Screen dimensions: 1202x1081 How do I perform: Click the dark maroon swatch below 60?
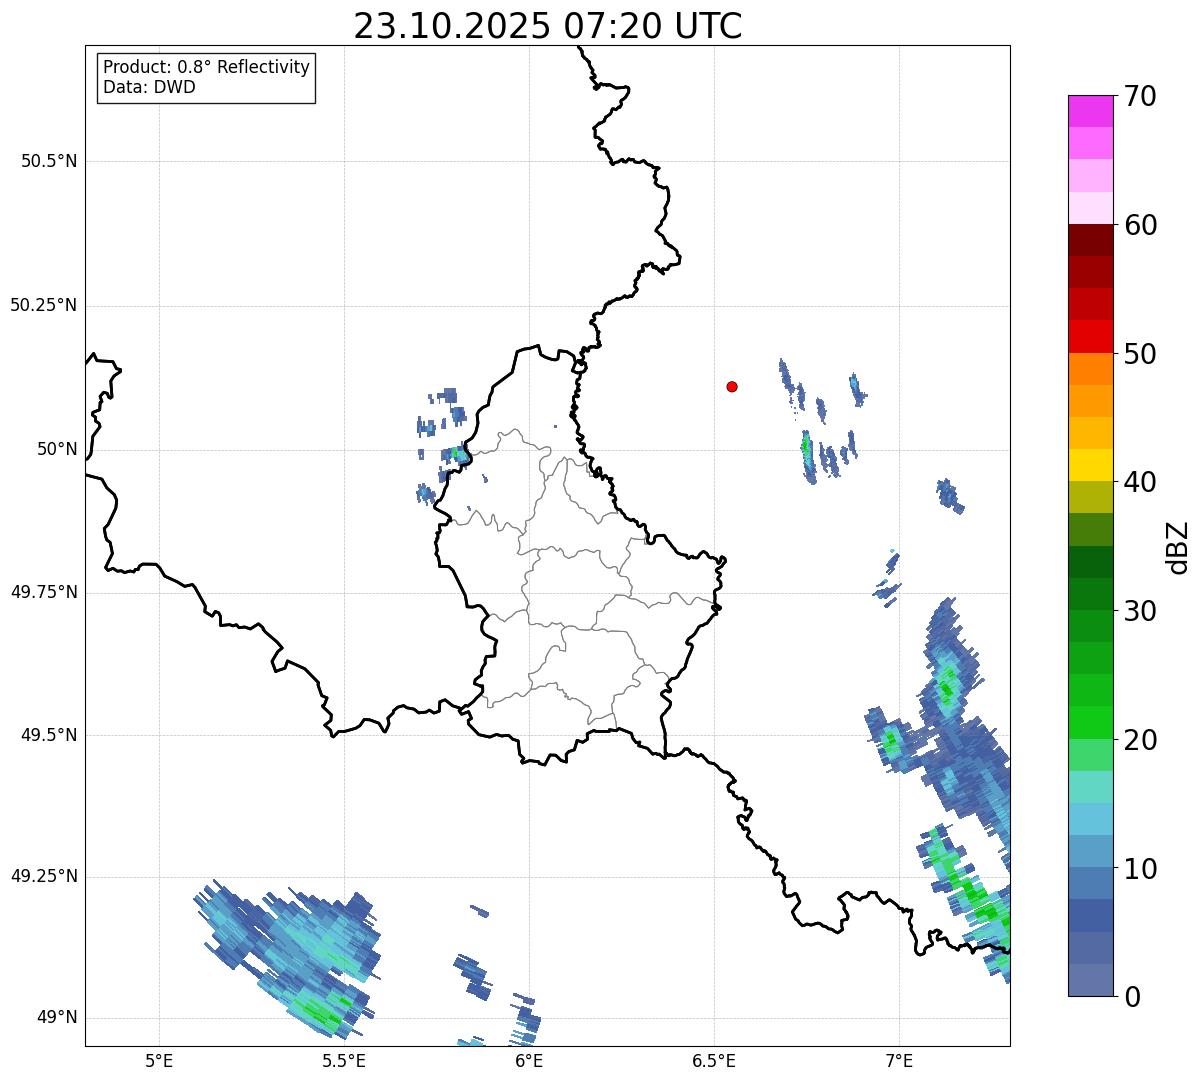(1090, 240)
